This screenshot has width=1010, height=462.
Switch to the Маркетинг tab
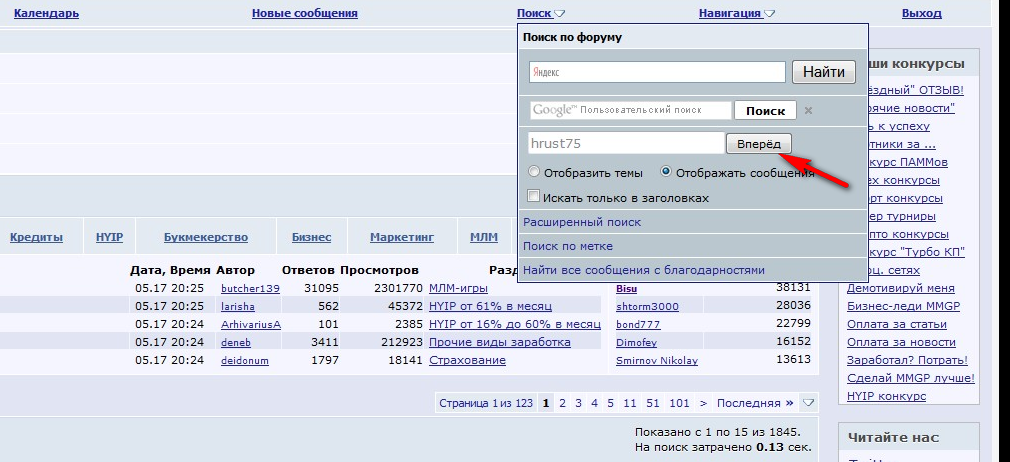[402, 238]
